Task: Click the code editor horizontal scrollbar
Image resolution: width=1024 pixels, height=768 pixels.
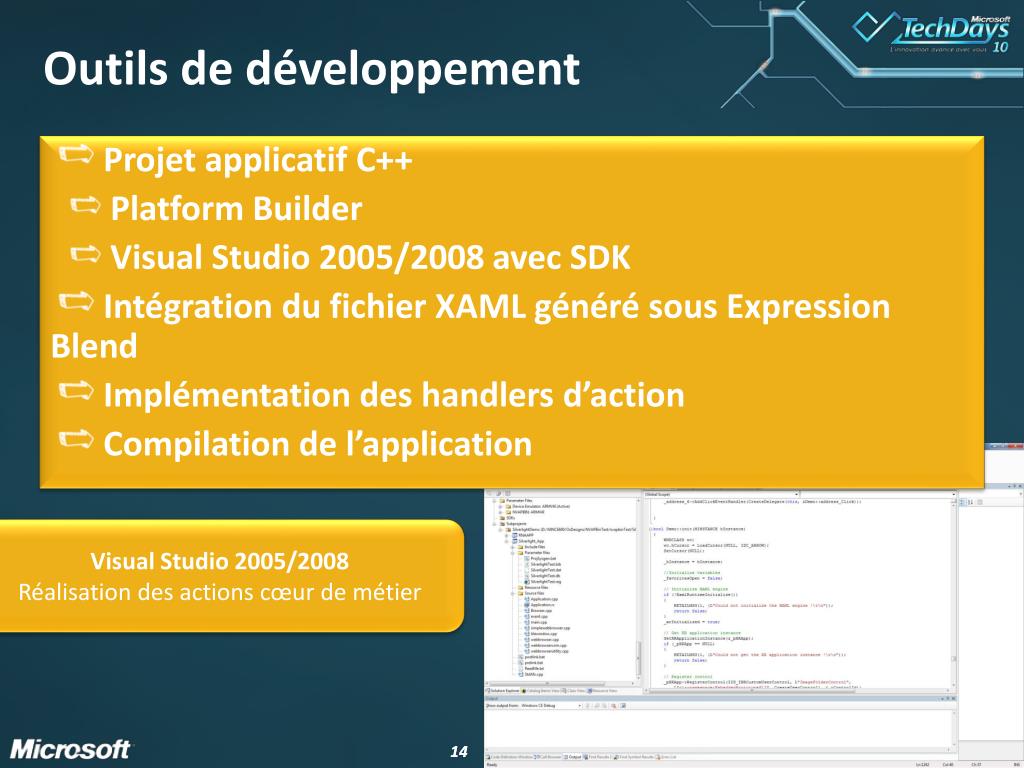Action: click(x=797, y=690)
